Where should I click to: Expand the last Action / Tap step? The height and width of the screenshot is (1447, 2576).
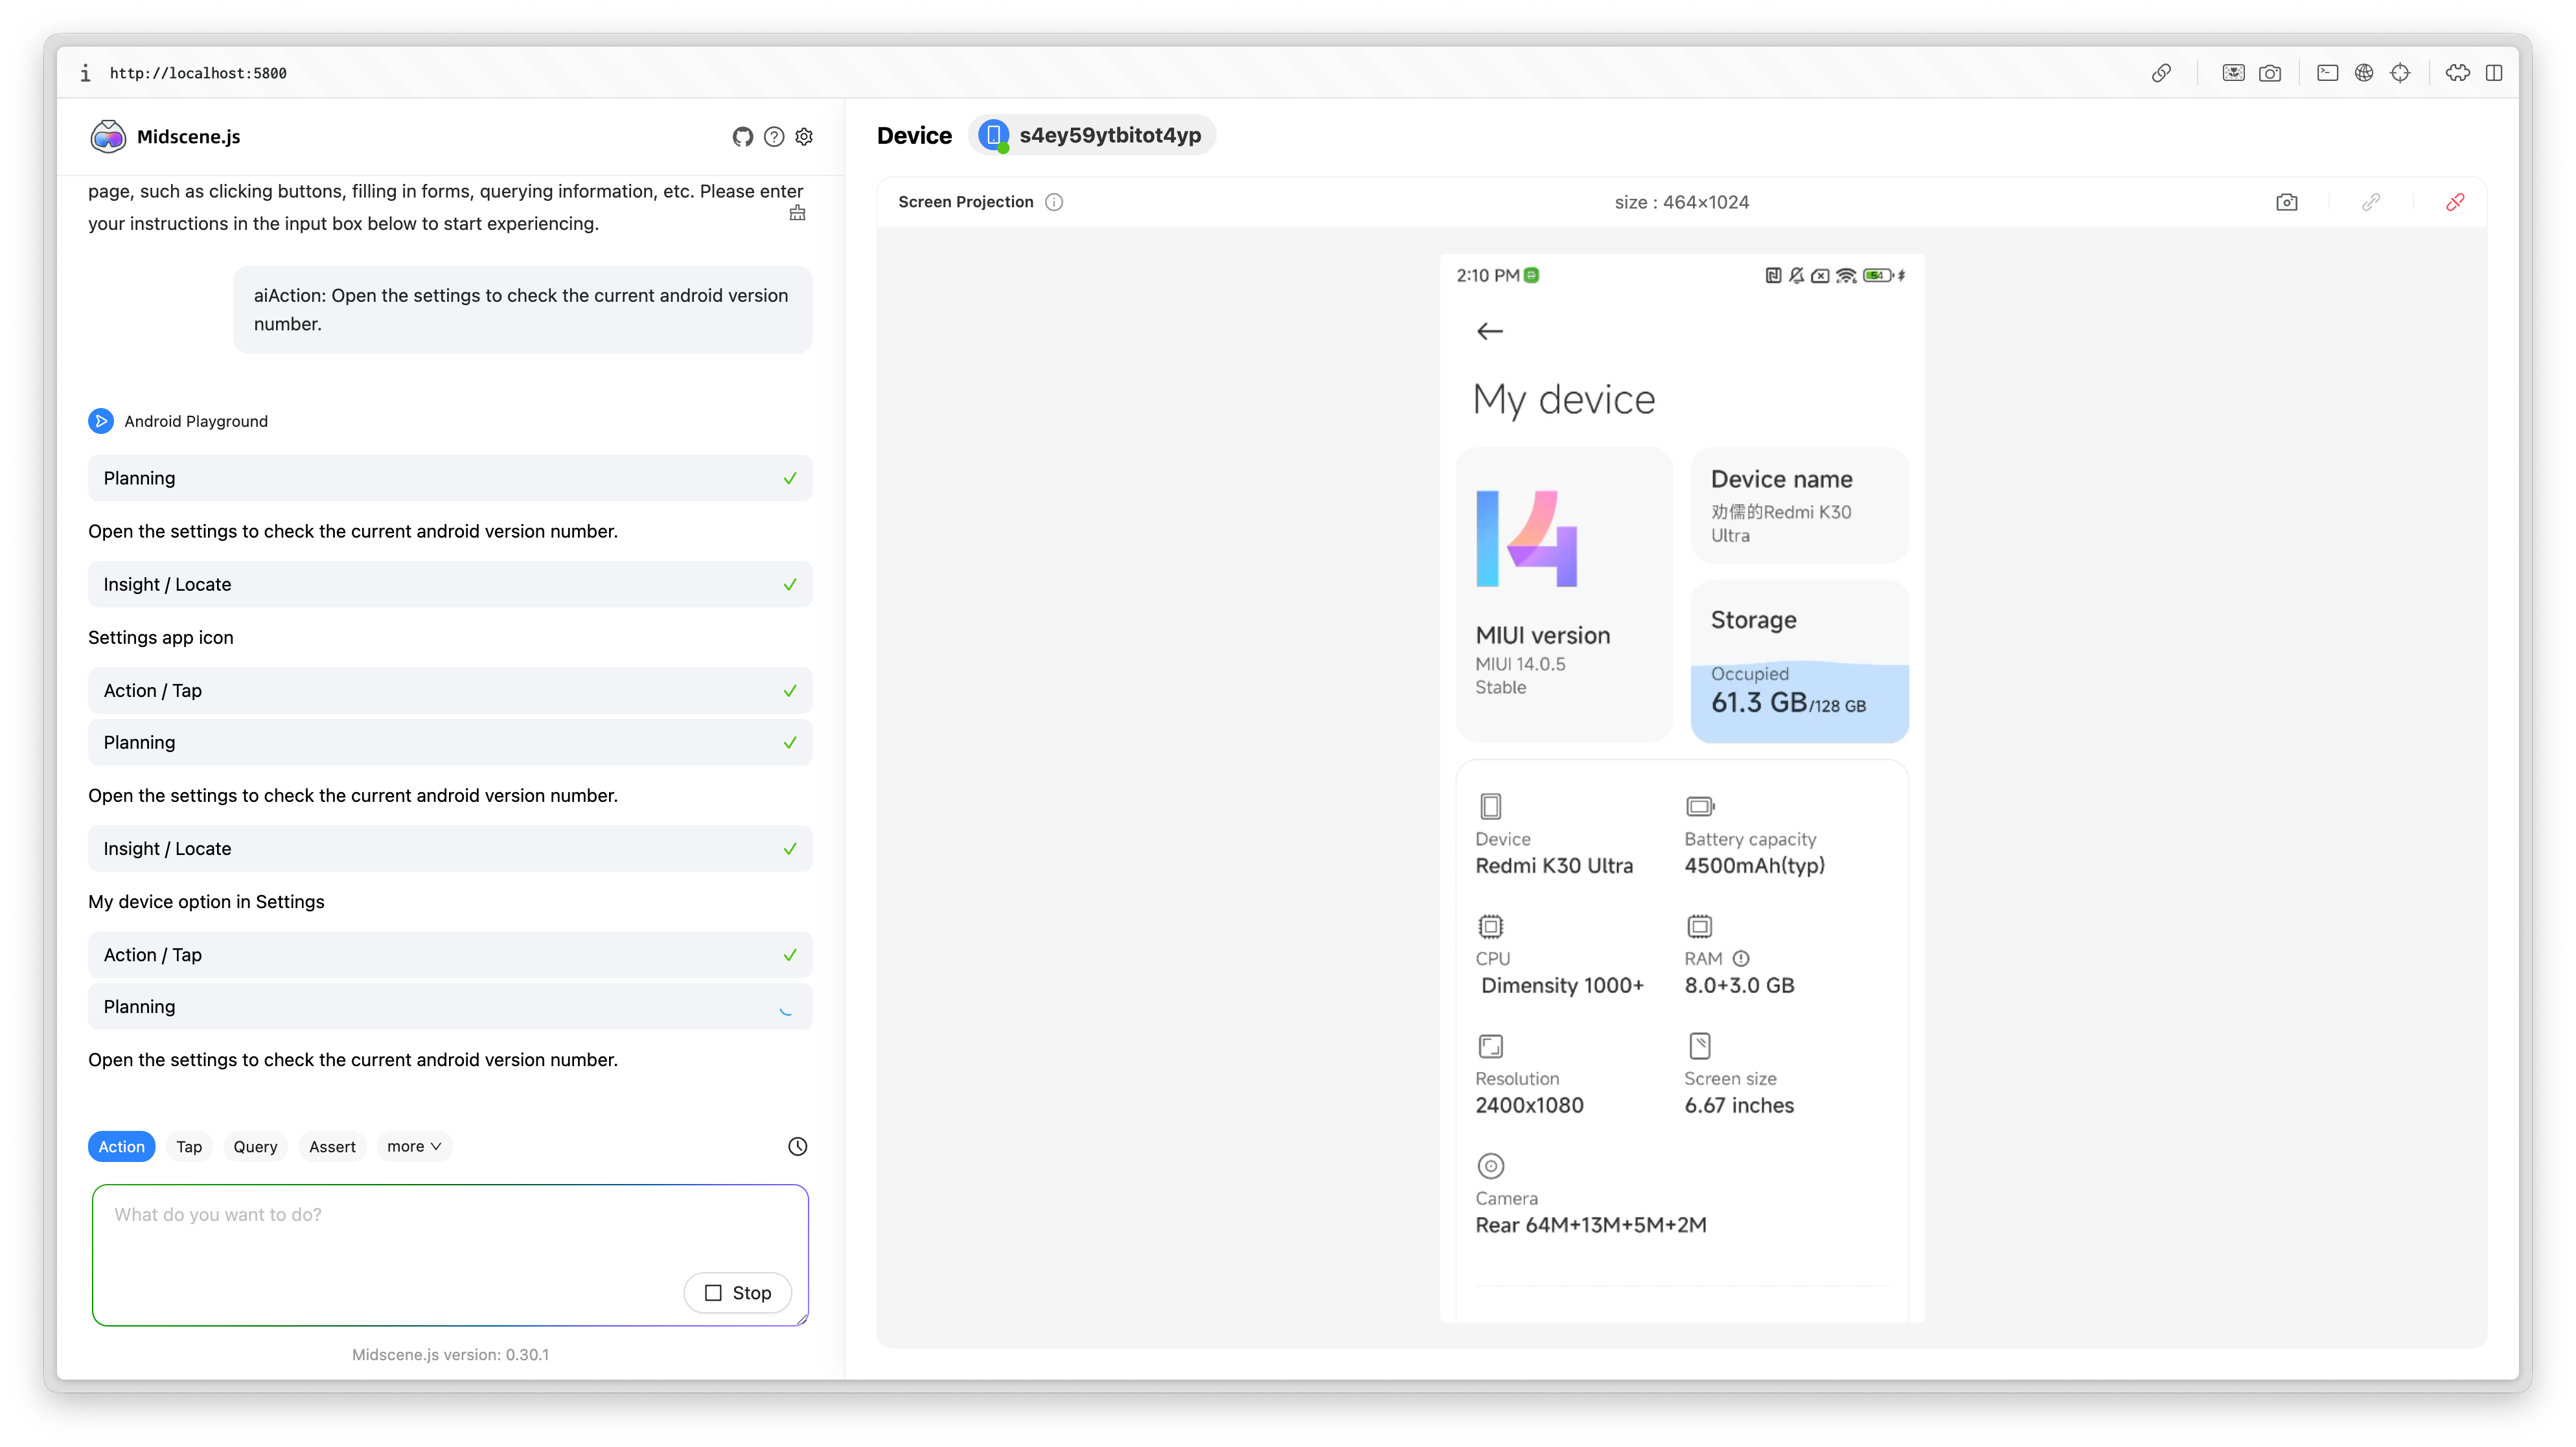click(x=450, y=955)
